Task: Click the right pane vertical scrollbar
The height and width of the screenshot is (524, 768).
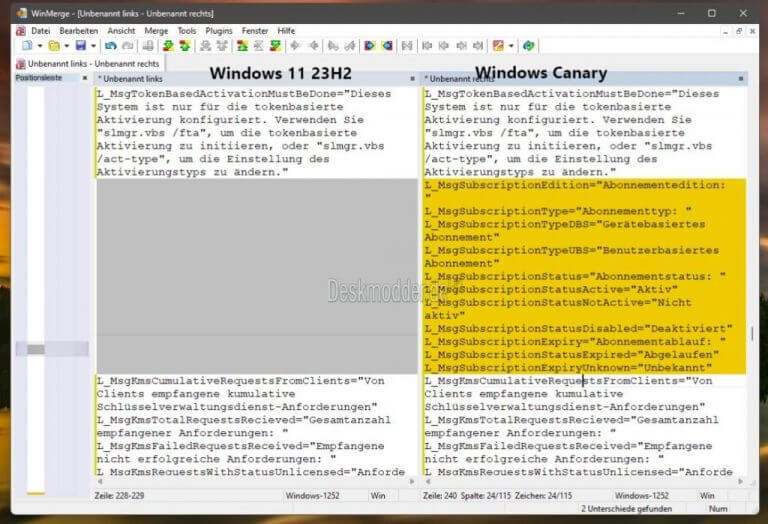Action: pos(752,280)
